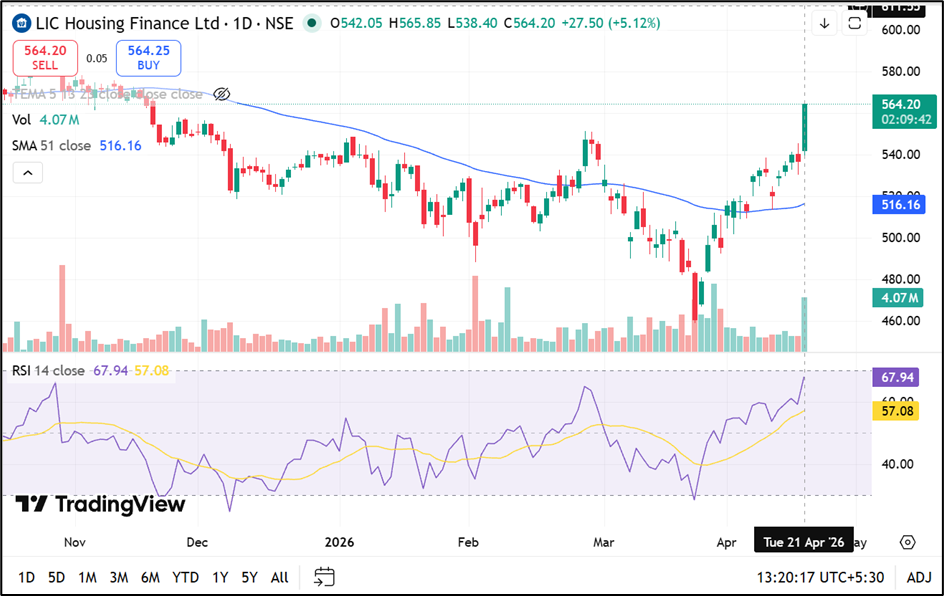Select the RSI 14 close indicator label
This screenshot has height=596, width=944.
pos(48,371)
